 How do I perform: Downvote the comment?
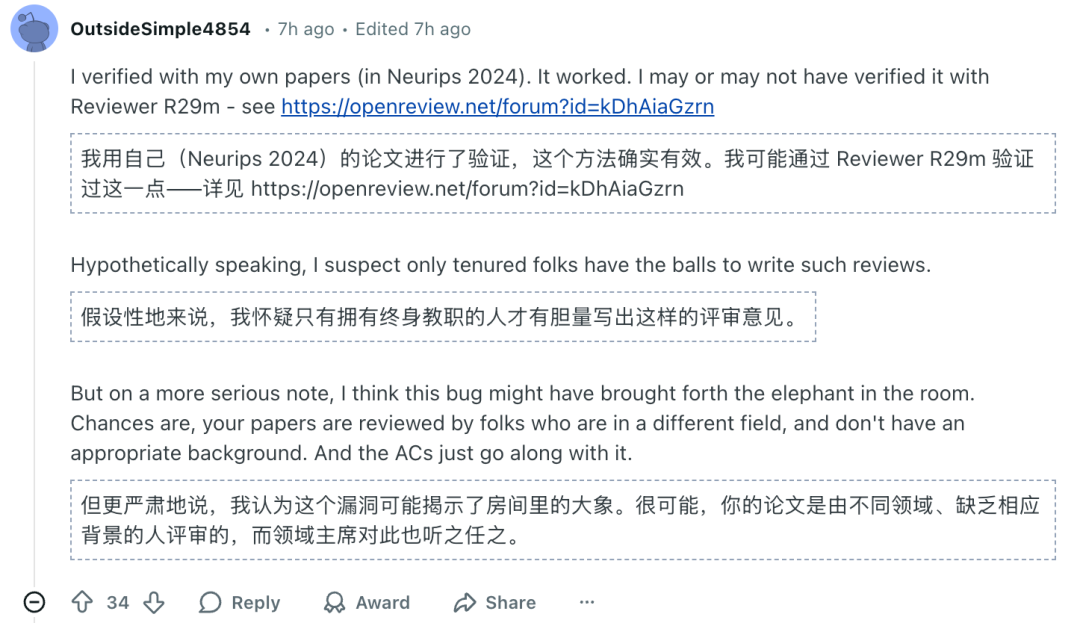[x=154, y=602]
